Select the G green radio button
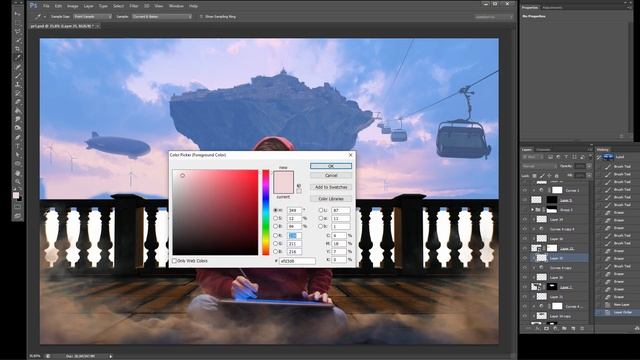This screenshot has width=640, height=360. pos(276,244)
